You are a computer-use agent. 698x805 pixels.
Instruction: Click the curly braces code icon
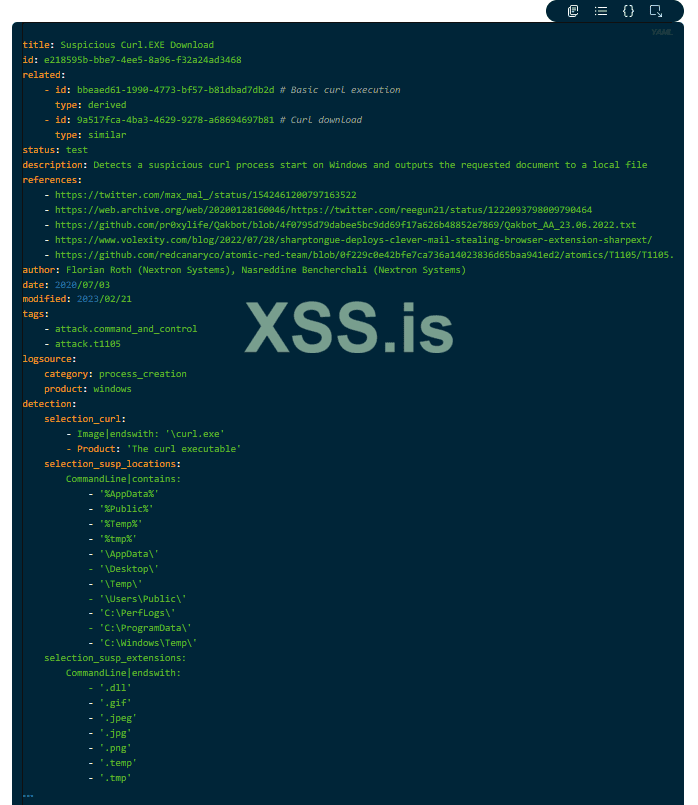tap(628, 11)
